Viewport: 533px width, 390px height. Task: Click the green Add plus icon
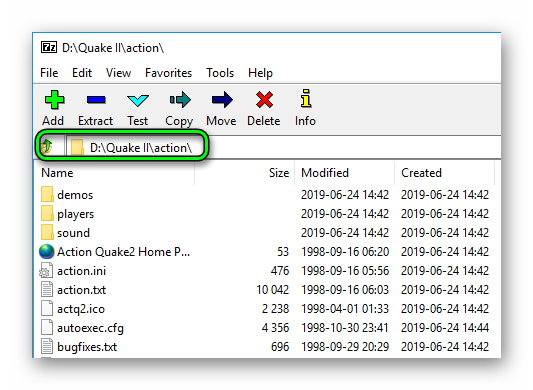click(x=54, y=100)
